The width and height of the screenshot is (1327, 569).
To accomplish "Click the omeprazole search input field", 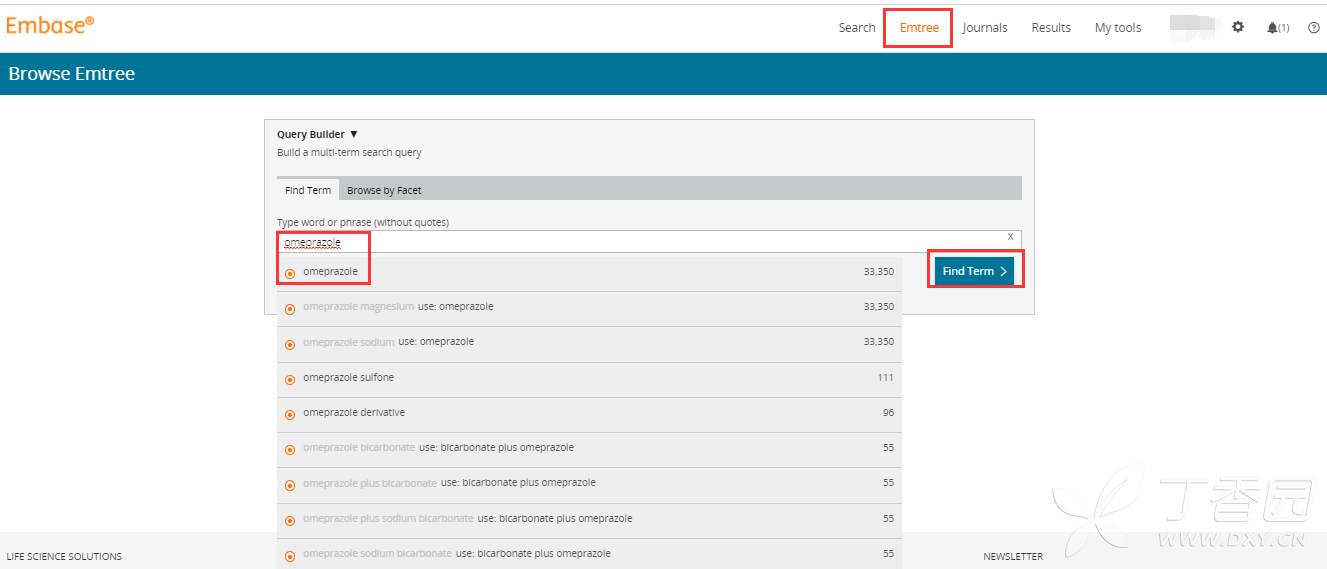I will coord(640,242).
